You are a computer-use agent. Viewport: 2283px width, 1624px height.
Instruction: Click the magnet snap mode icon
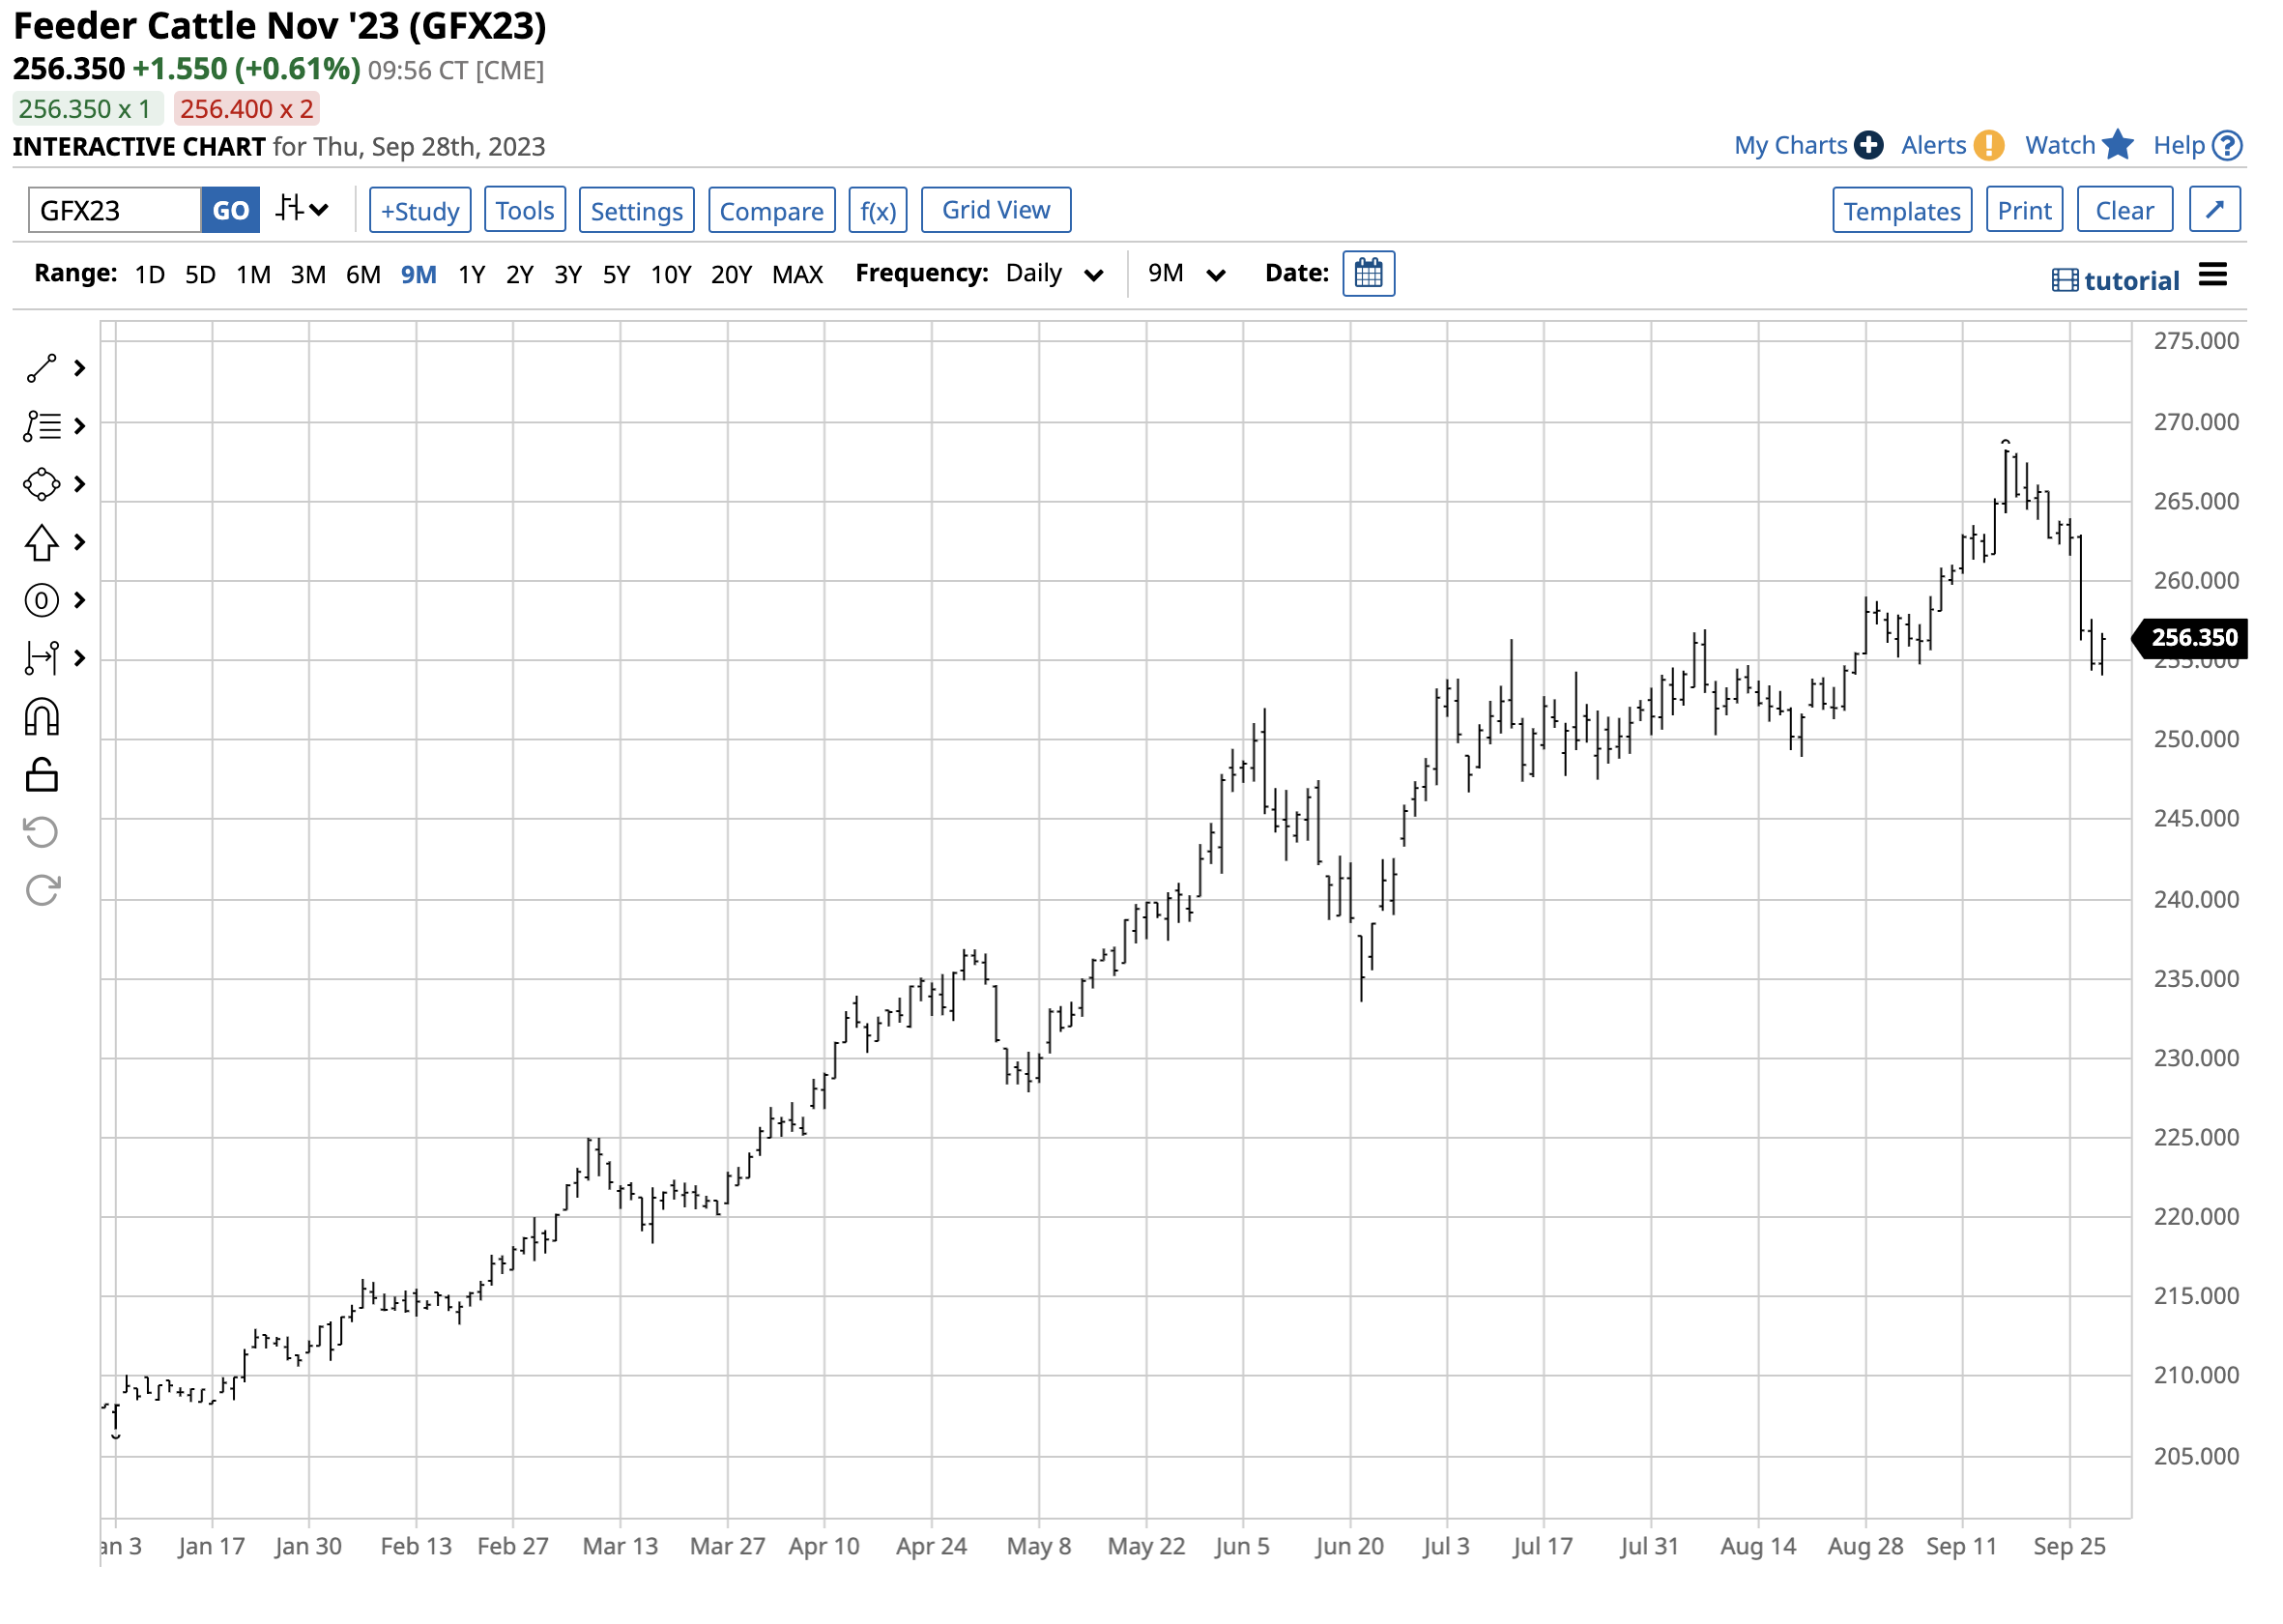[x=41, y=718]
